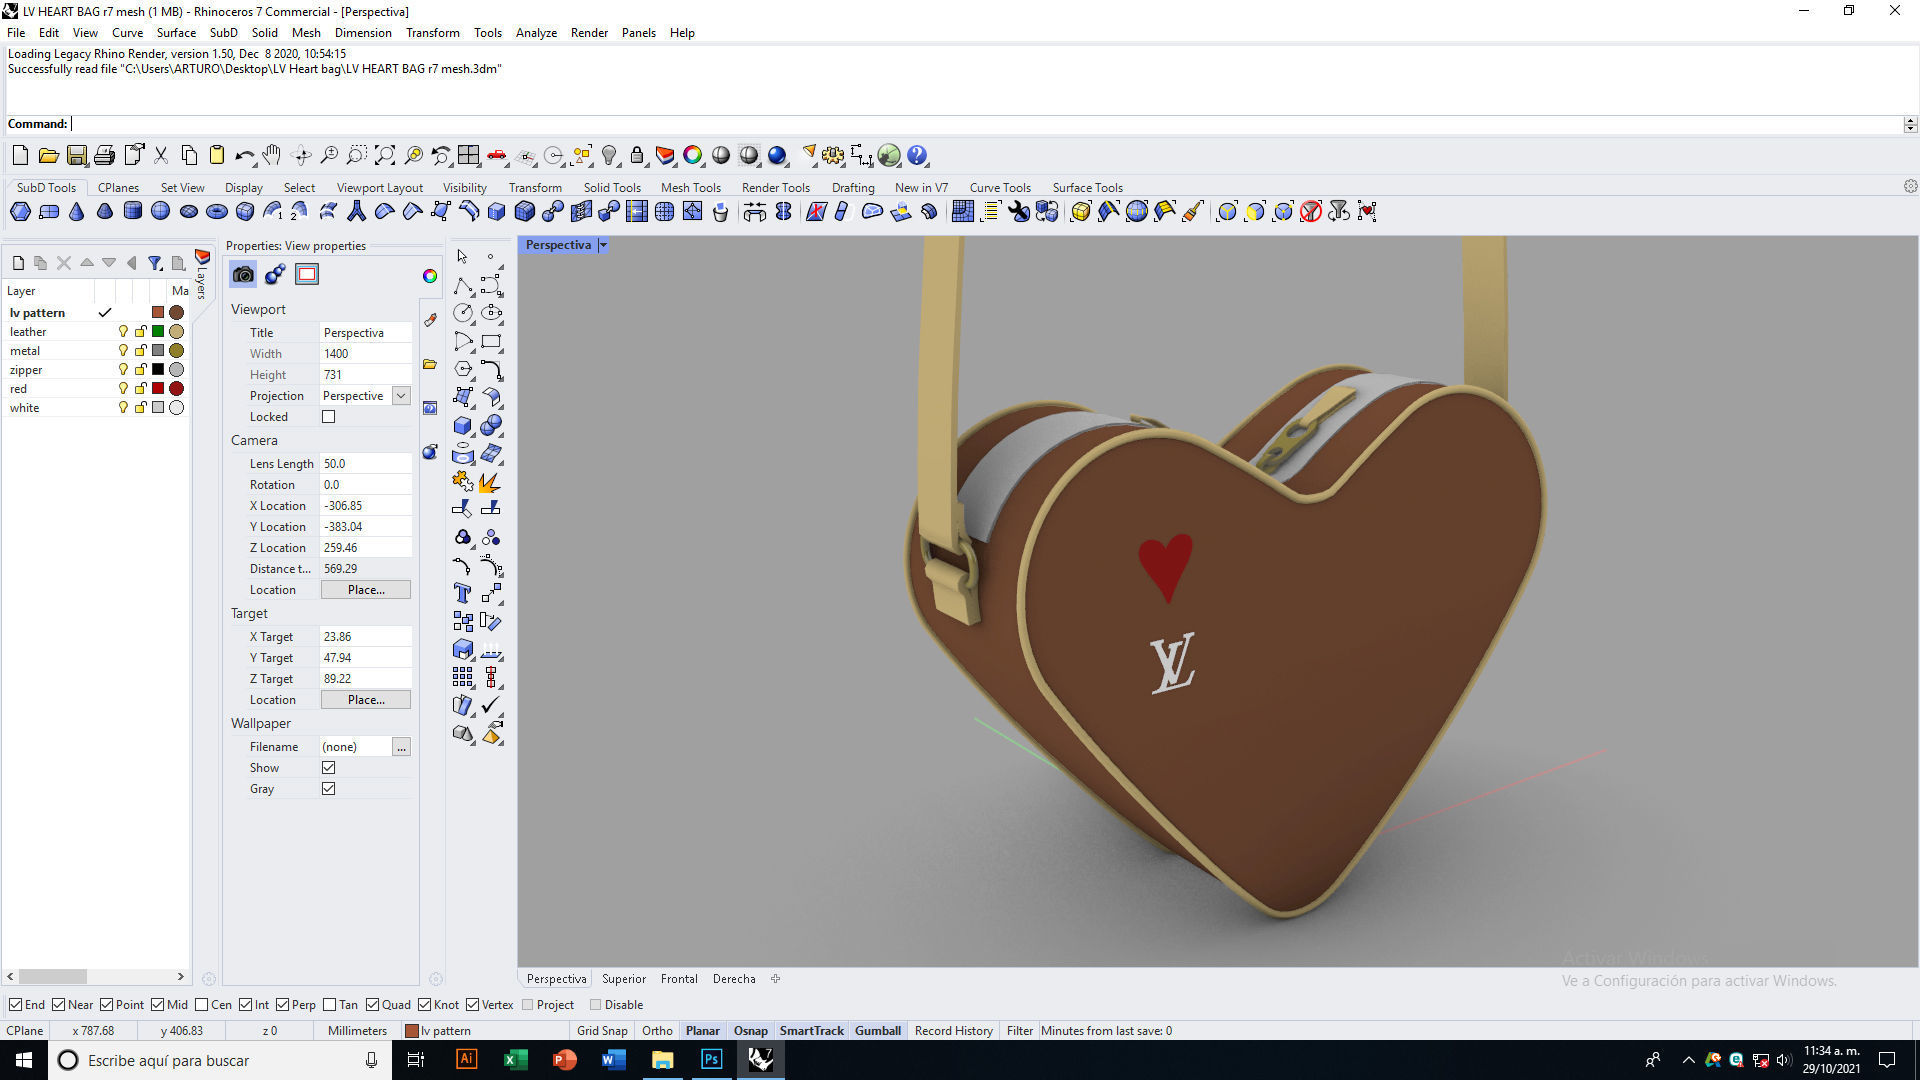Screen dimensions: 1920x1080
Task: Switch to the Superior viewport tab
Action: 624,979
